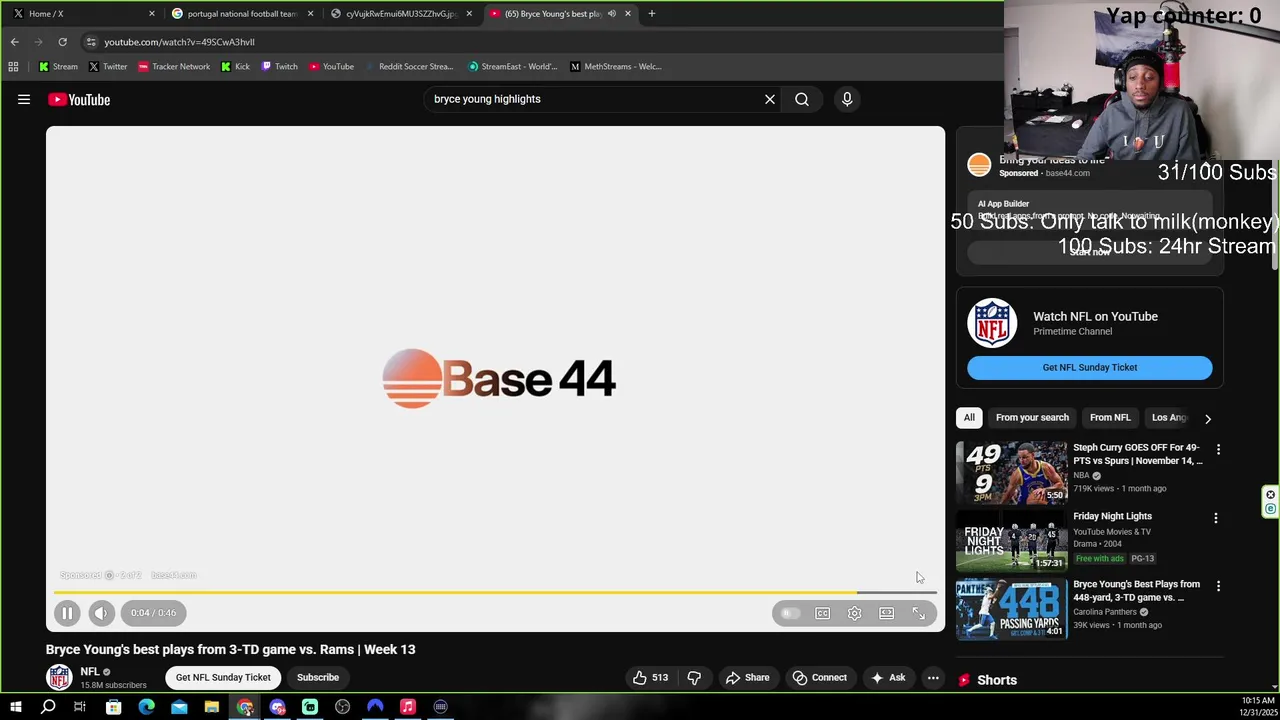Open the Windows Start menu
This screenshot has height=720, width=1280.
(x=16, y=707)
